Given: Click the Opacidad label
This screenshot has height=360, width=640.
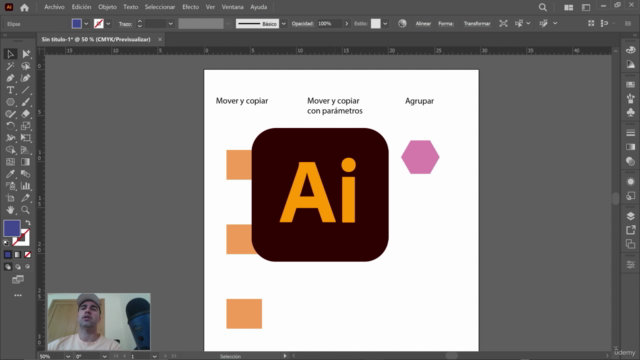Looking at the screenshot, I should (302, 24).
